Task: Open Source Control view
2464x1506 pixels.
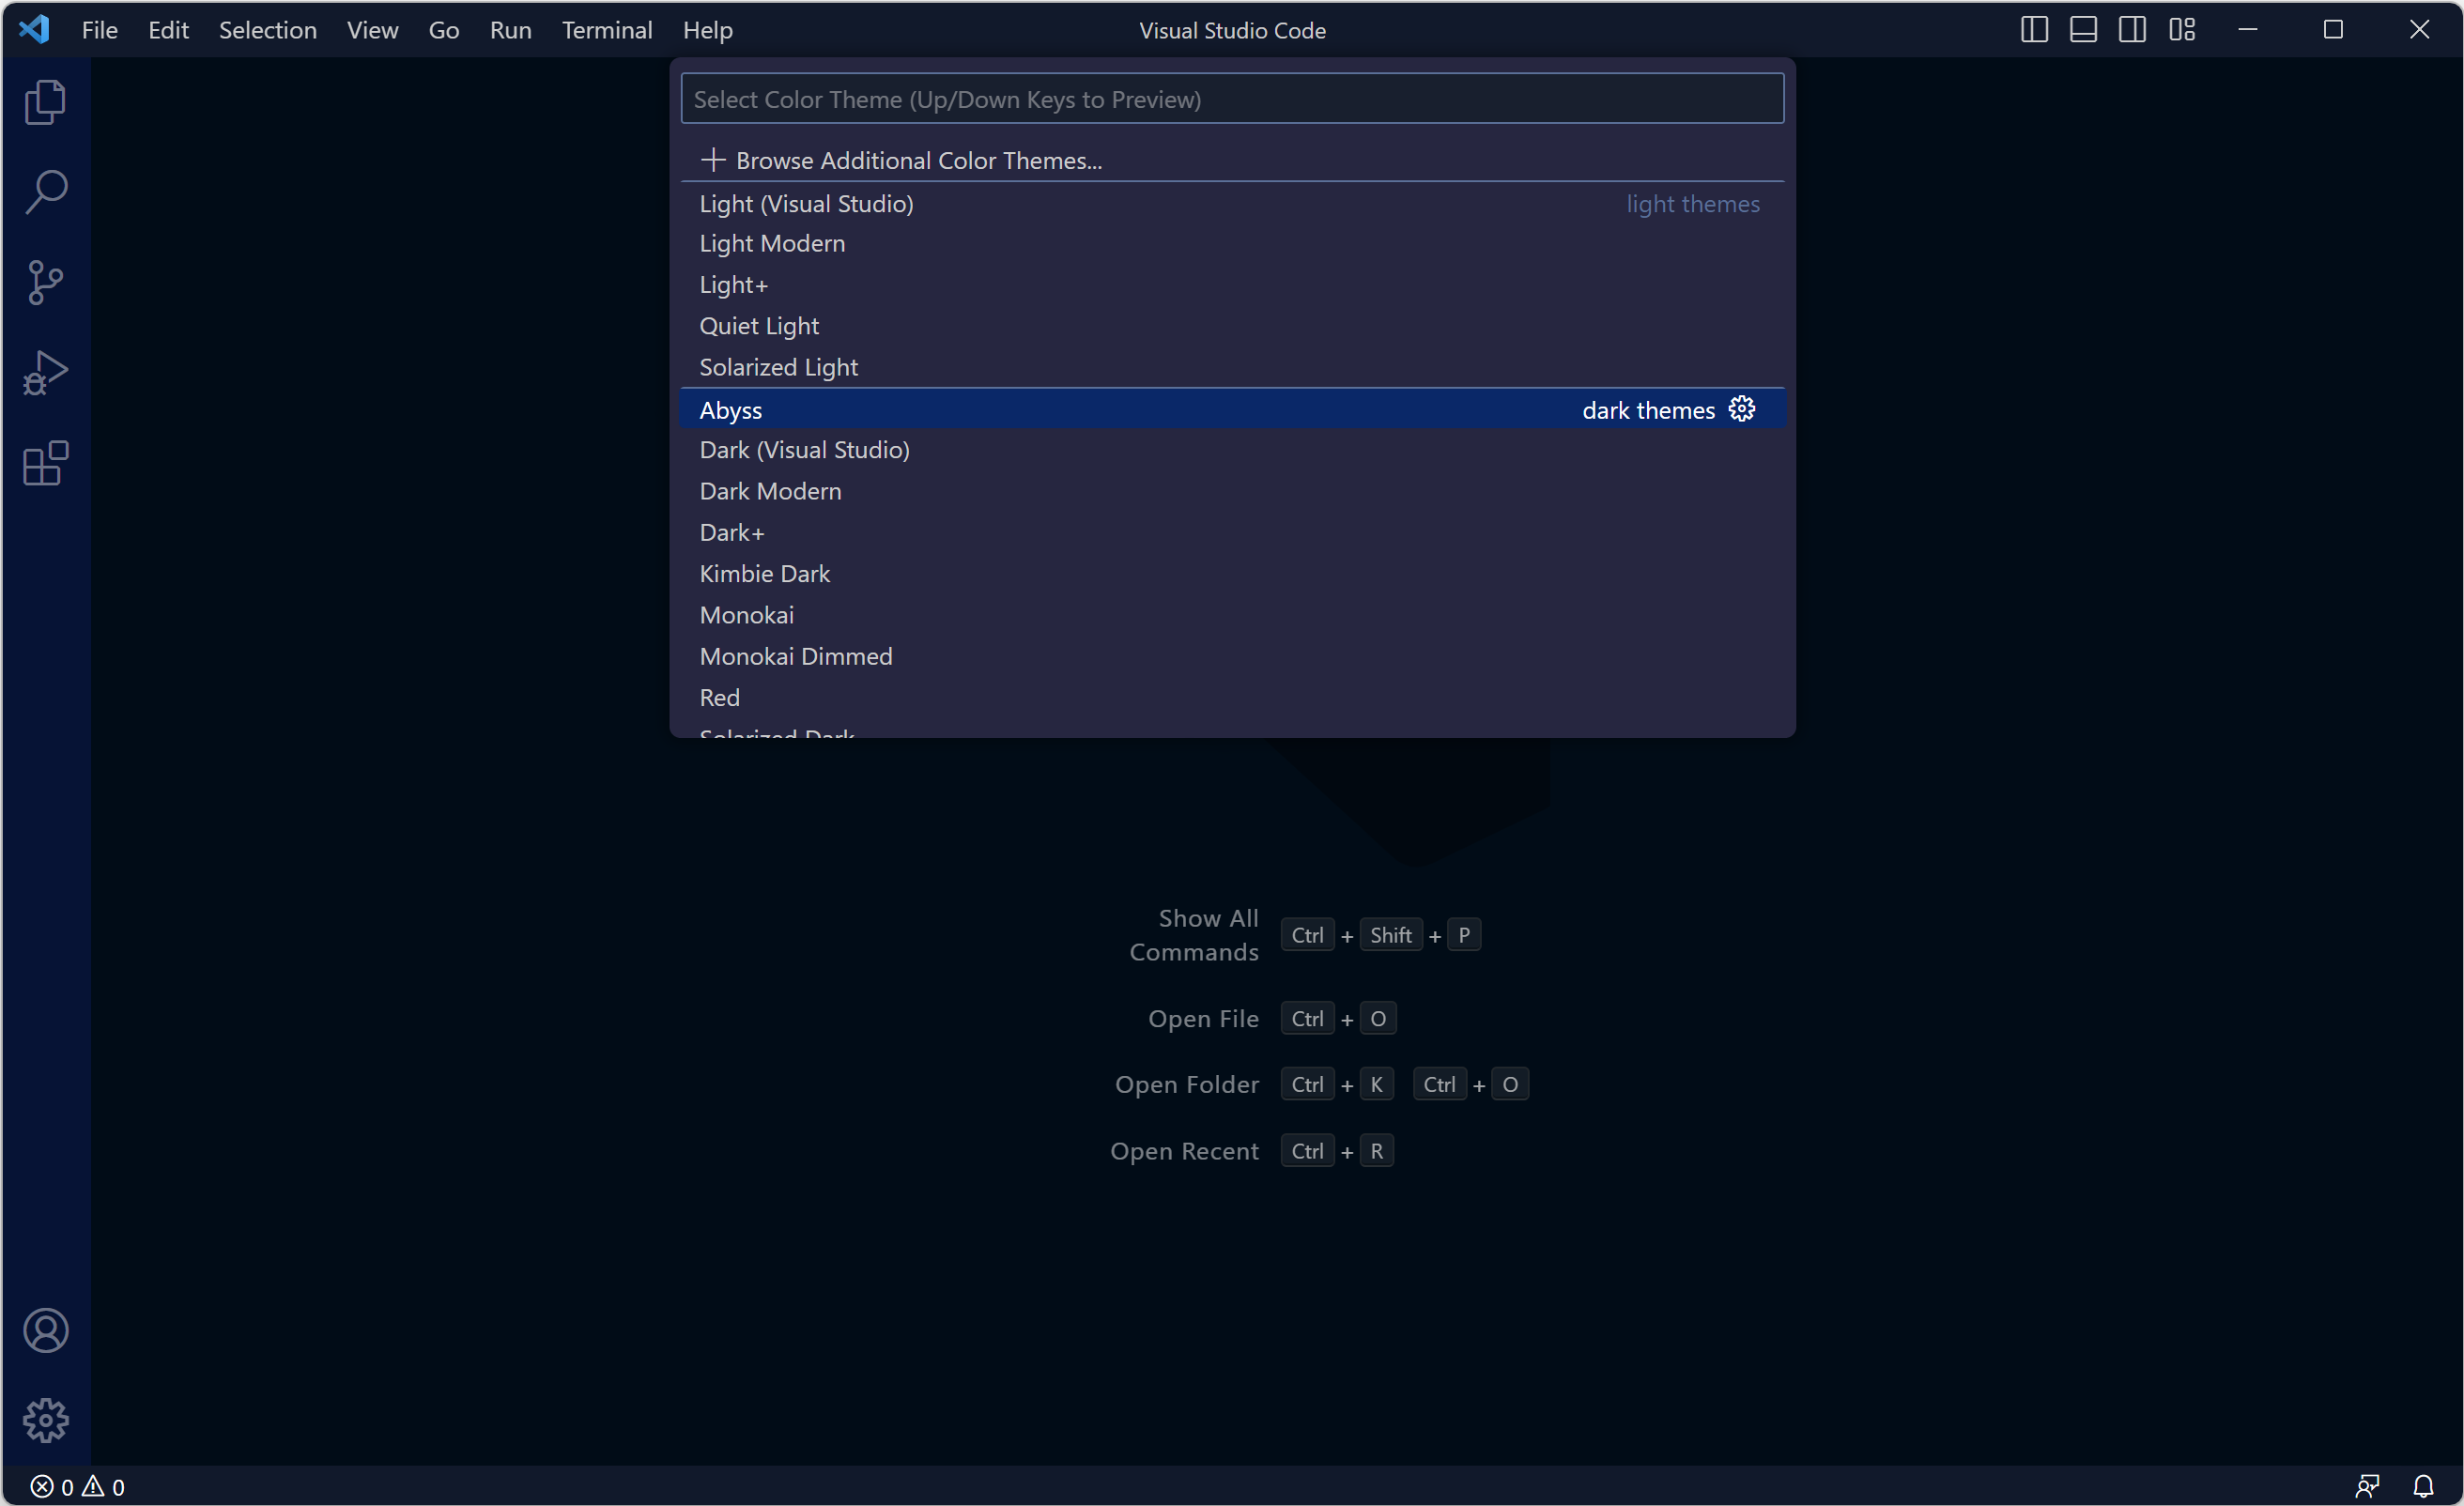Action: (45, 282)
